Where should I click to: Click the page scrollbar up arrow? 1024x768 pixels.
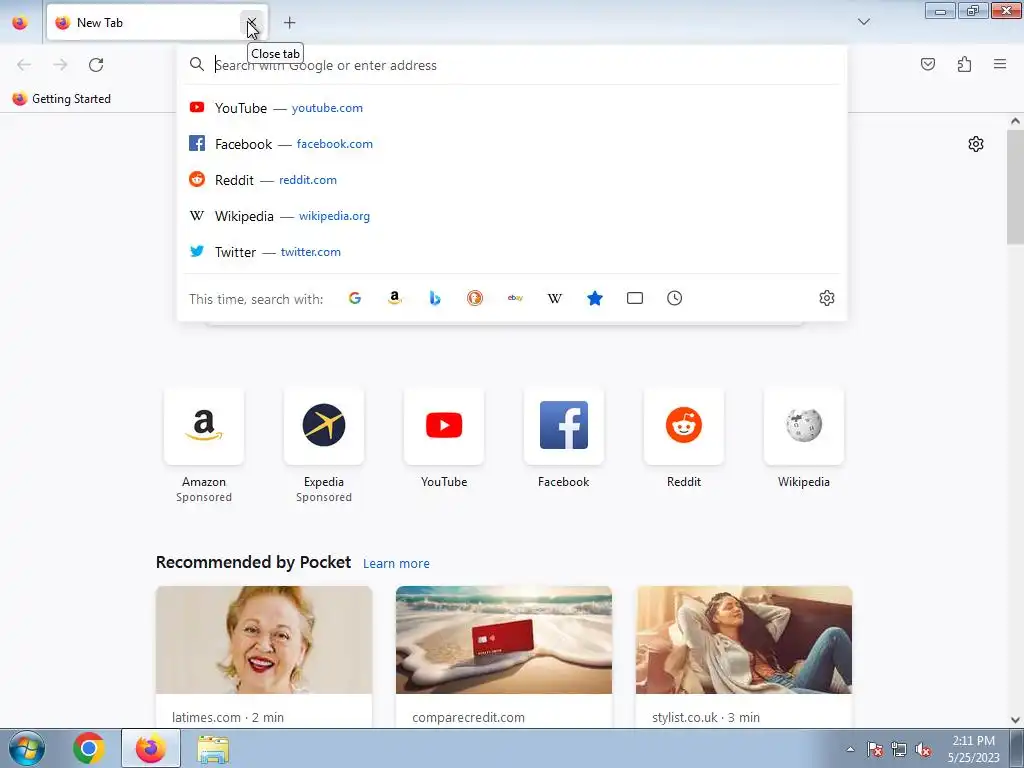(x=1015, y=121)
